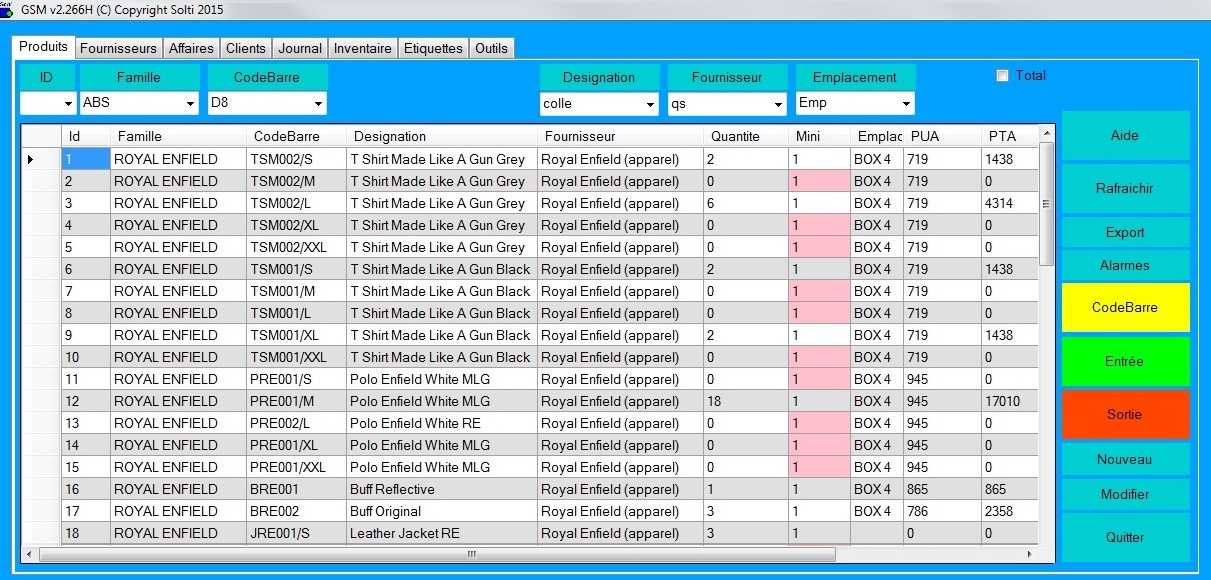
Task: Create a product with Nouveau
Action: click(x=1124, y=459)
